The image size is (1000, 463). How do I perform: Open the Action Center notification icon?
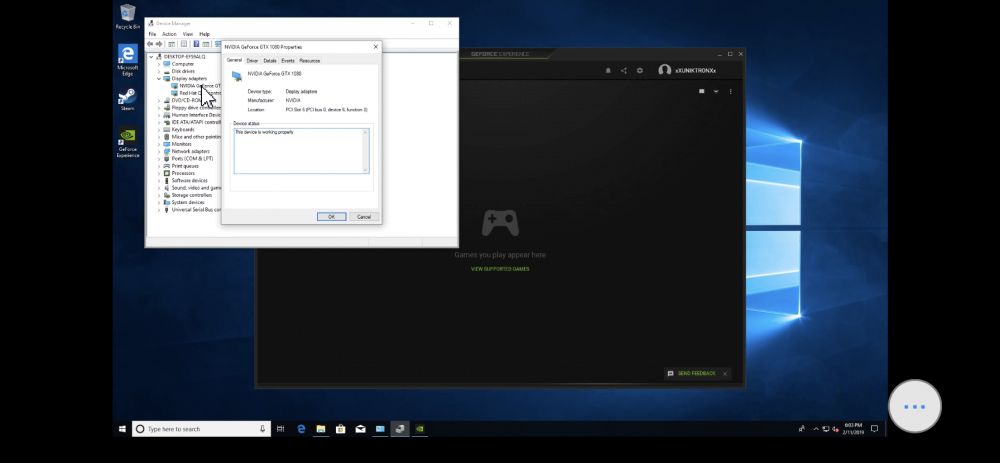coord(874,429)
